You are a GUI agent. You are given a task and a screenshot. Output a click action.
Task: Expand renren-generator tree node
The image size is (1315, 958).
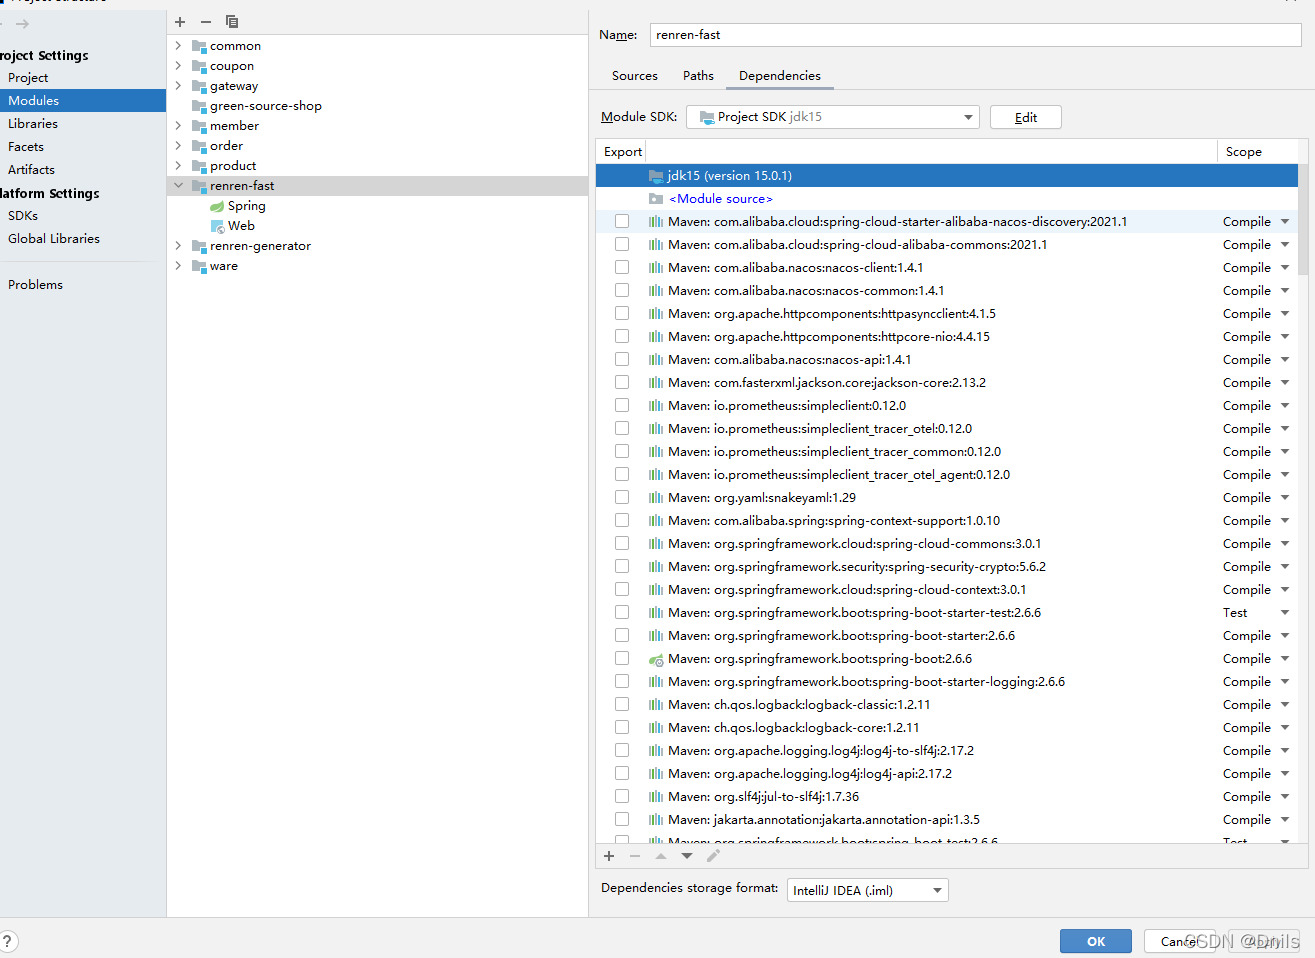pyautogui.click(x=179, y=246)
